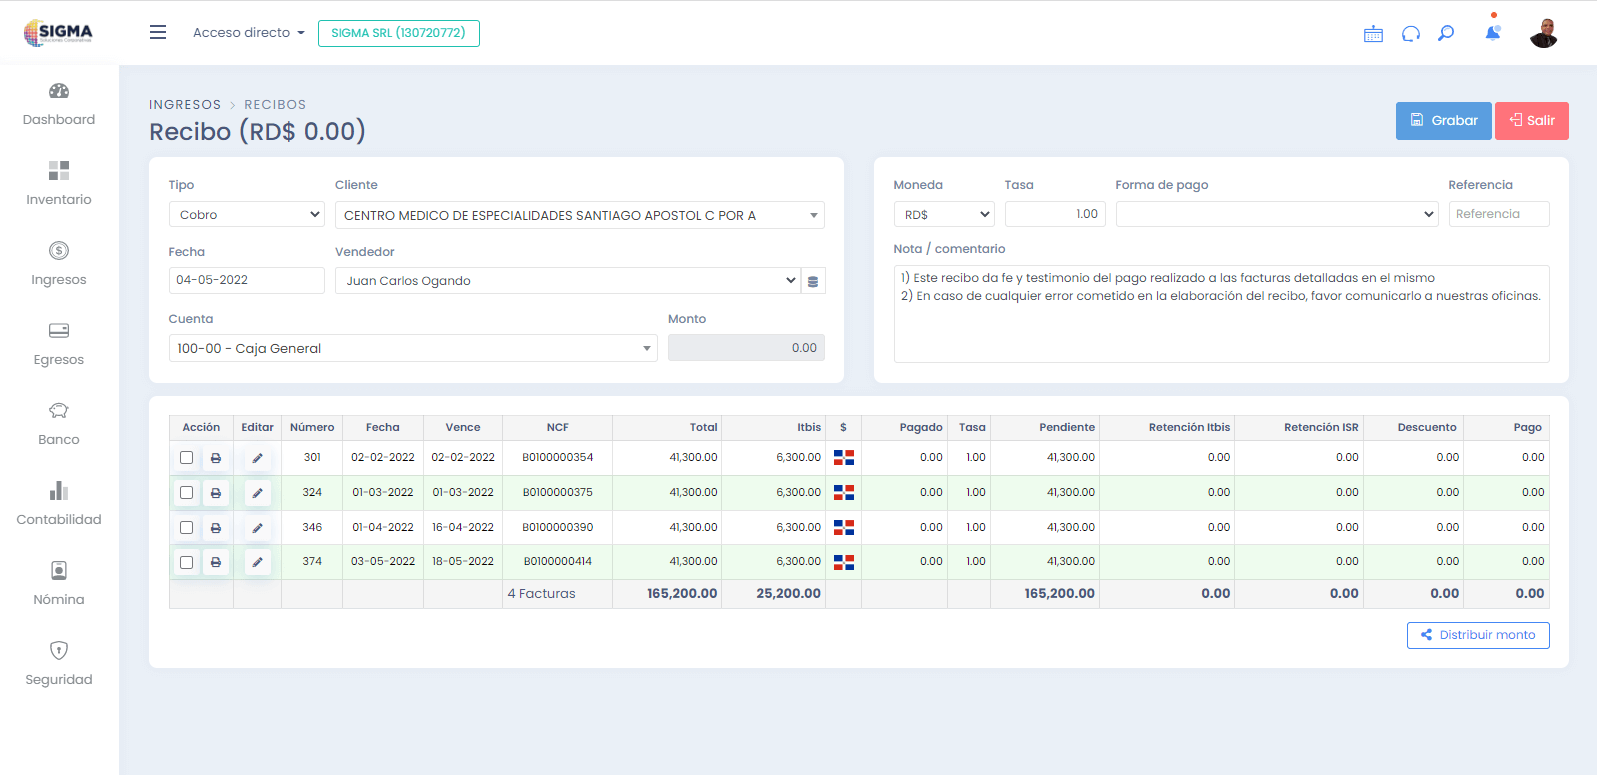Open the calendar icon in header

pyautogui.click(x=1373, y=34)
